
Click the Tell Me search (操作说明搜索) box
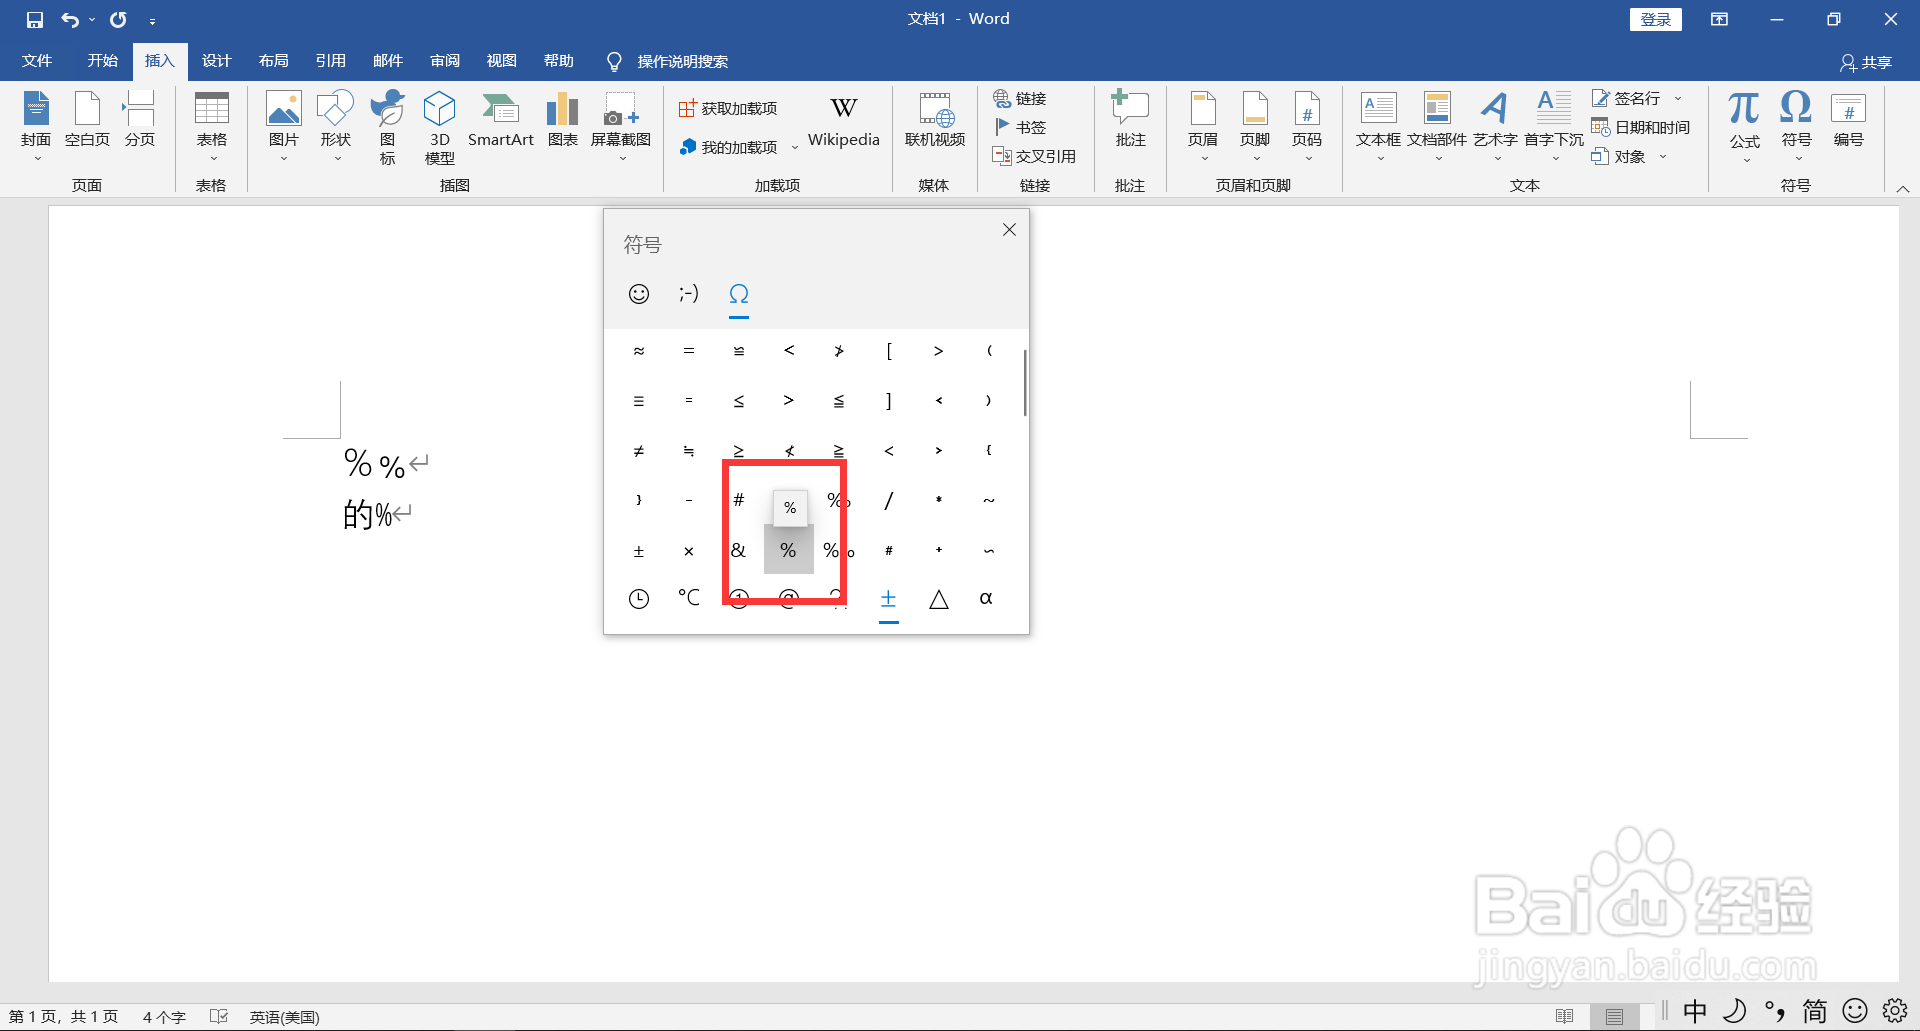tap(667, 61)
